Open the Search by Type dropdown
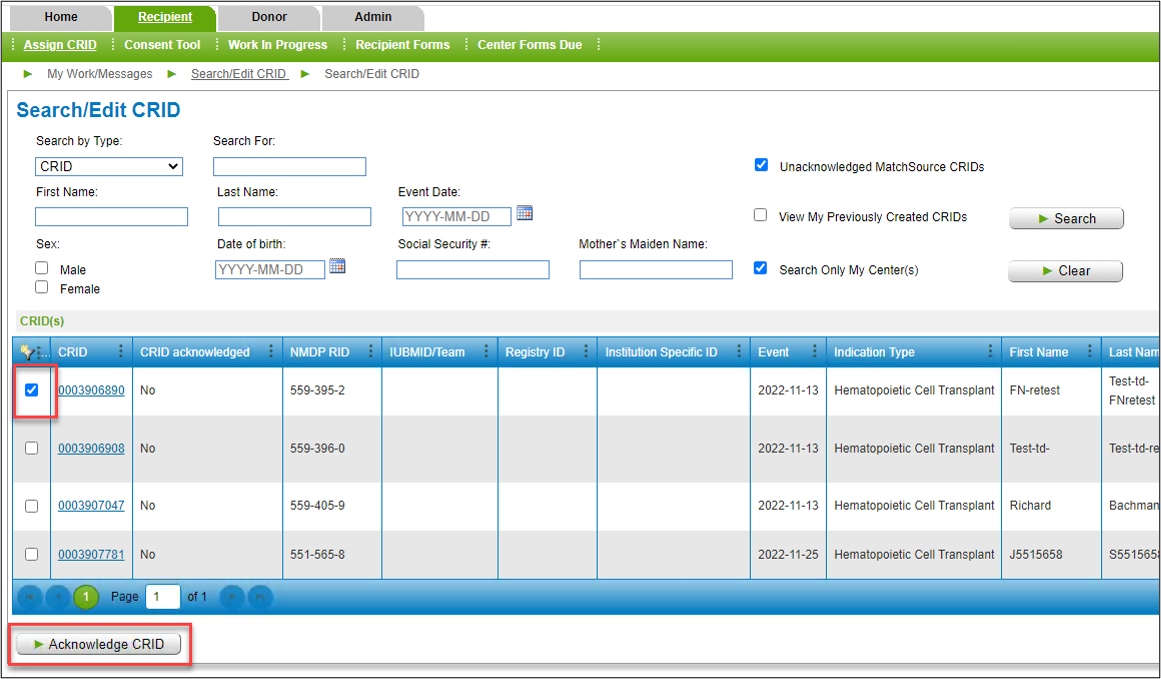Screen dimensions: 1161x679 tap(108, 166)
